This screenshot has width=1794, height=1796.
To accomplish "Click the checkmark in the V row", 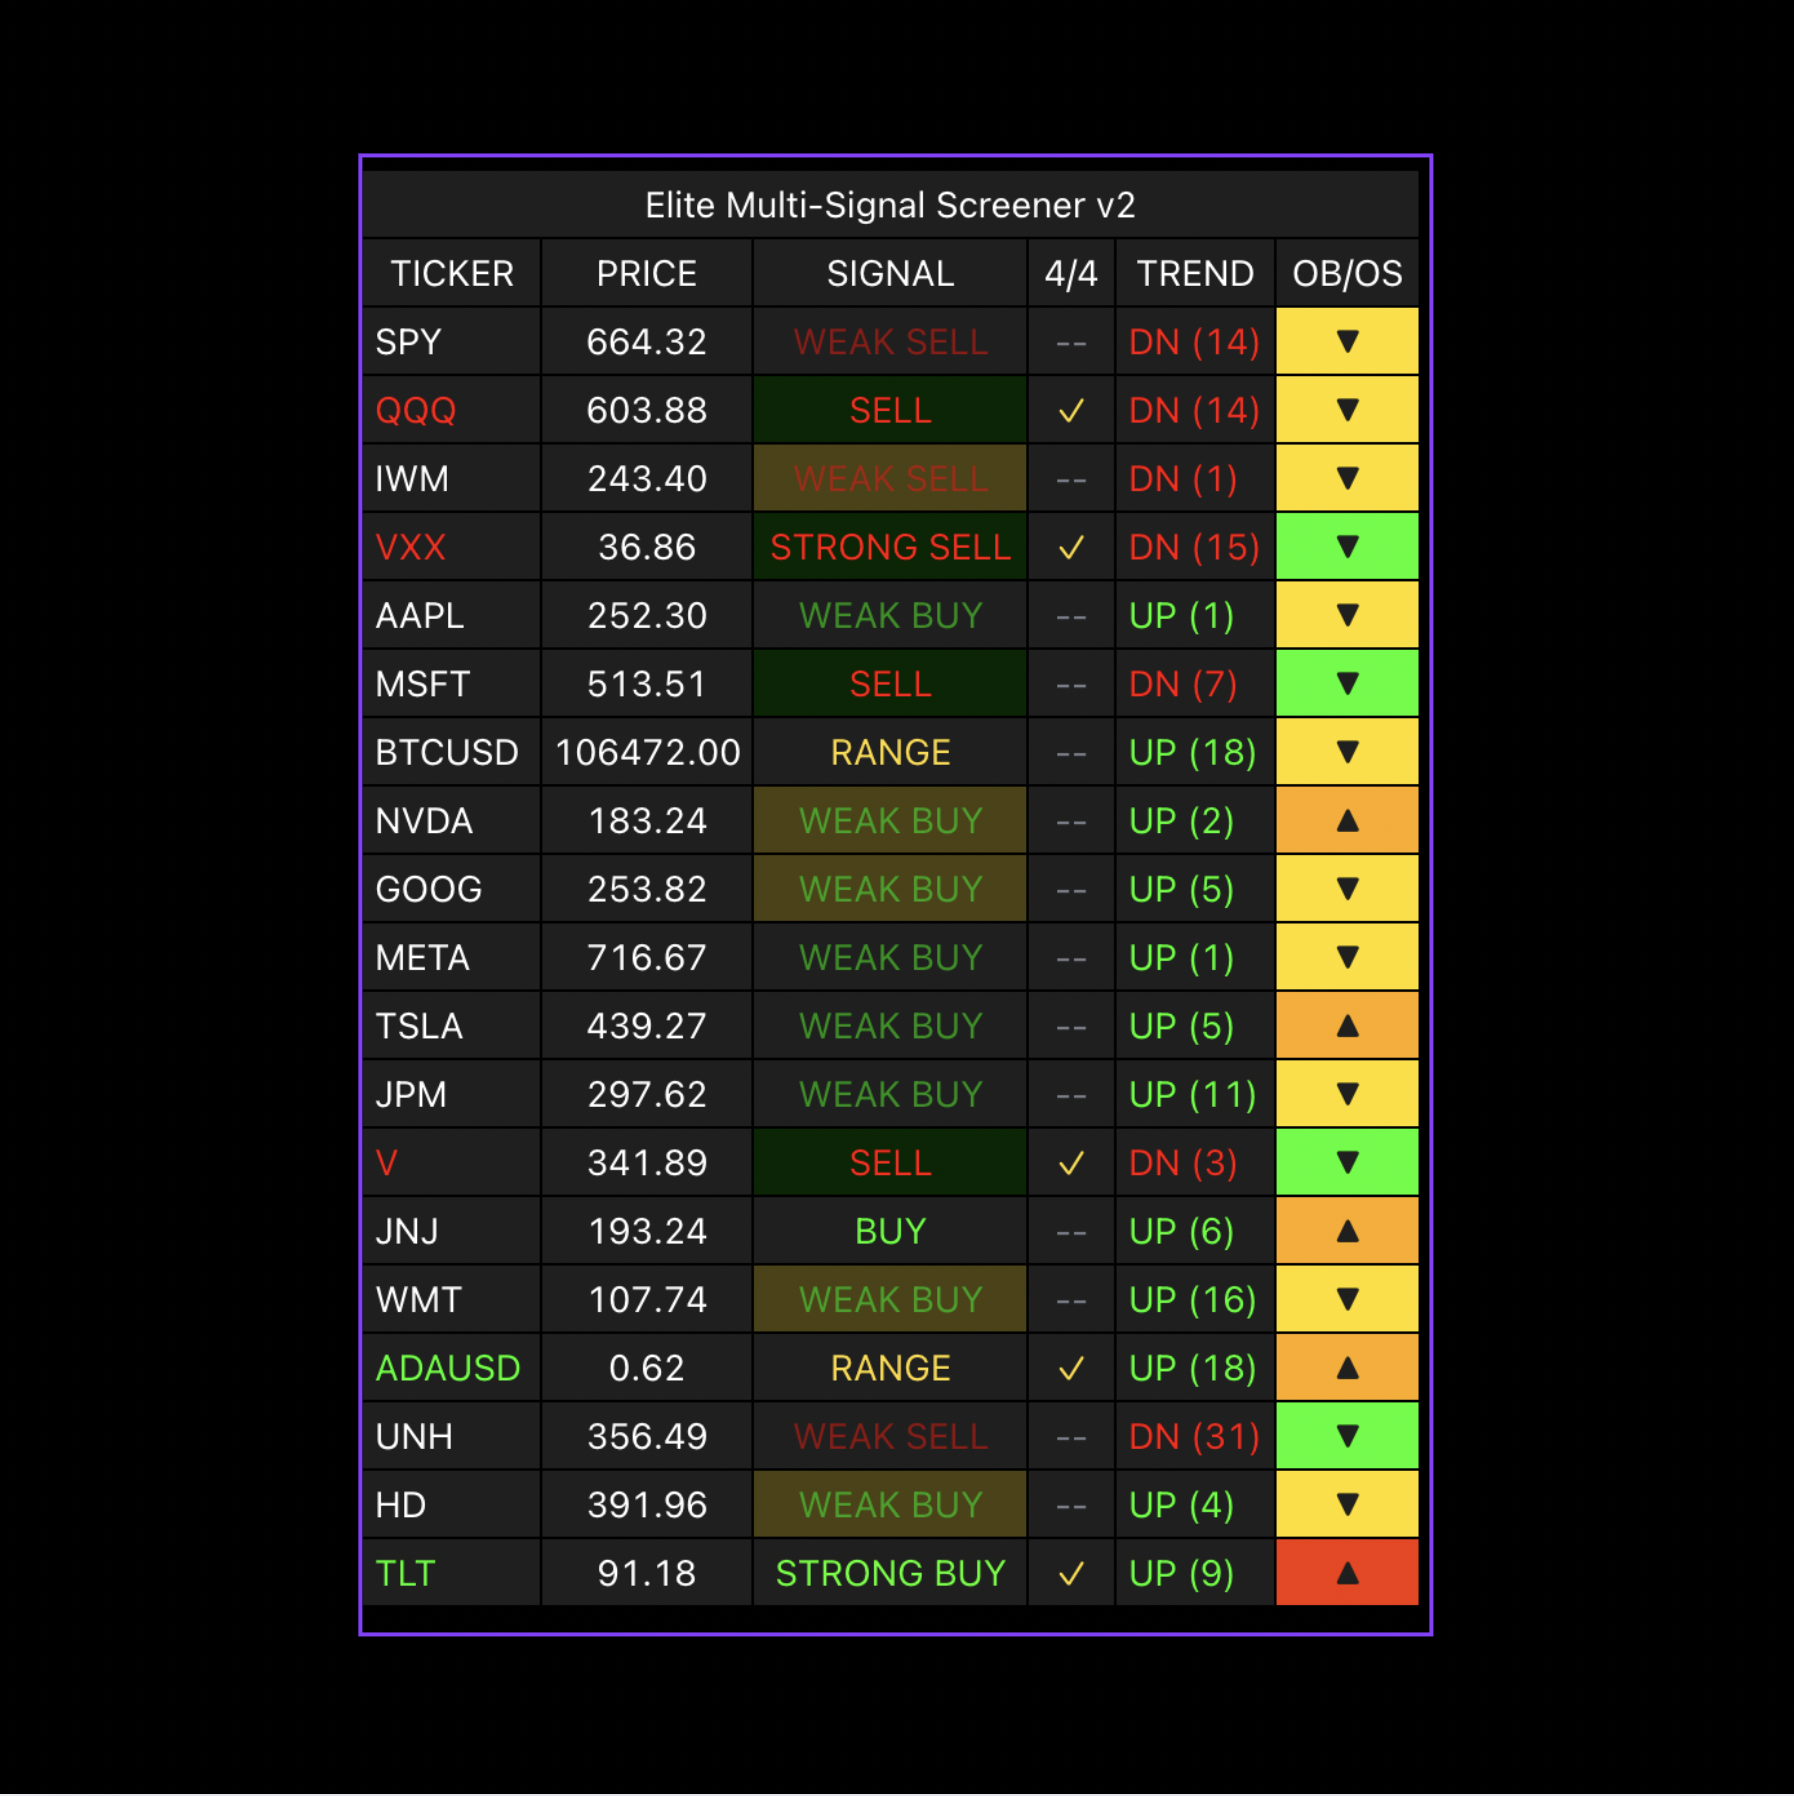I will [1071, 1163].
